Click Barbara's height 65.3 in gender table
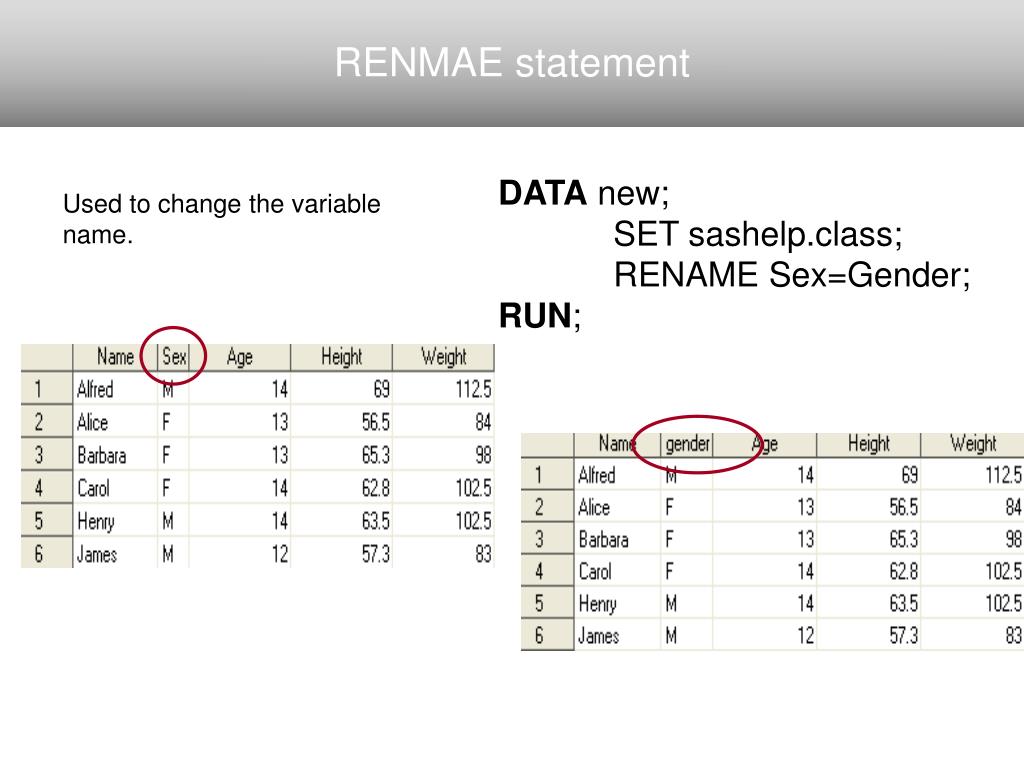Screen dimensions: 1024x768 (x=904, y=539)
